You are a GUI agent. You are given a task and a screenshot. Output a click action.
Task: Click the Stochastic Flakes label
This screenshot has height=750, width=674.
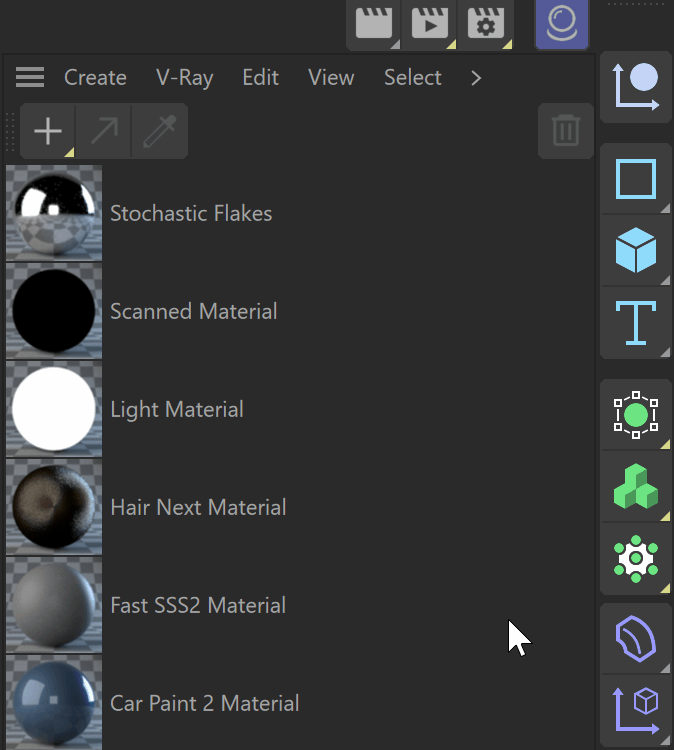point(191,213)
